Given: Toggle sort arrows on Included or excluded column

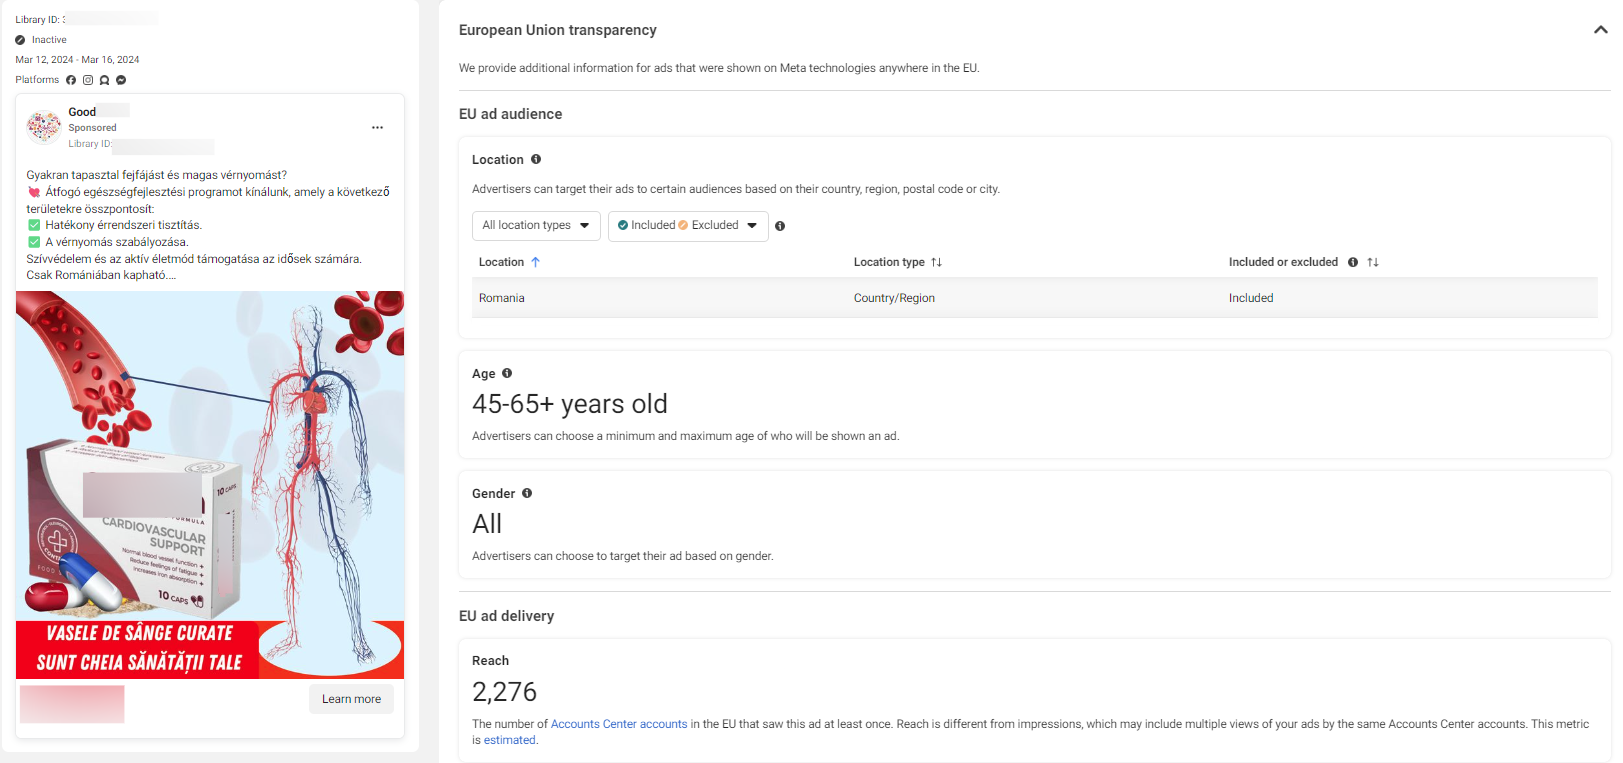Looking at the screenshot, I should pyautogui.click(x=1373, y=262).
